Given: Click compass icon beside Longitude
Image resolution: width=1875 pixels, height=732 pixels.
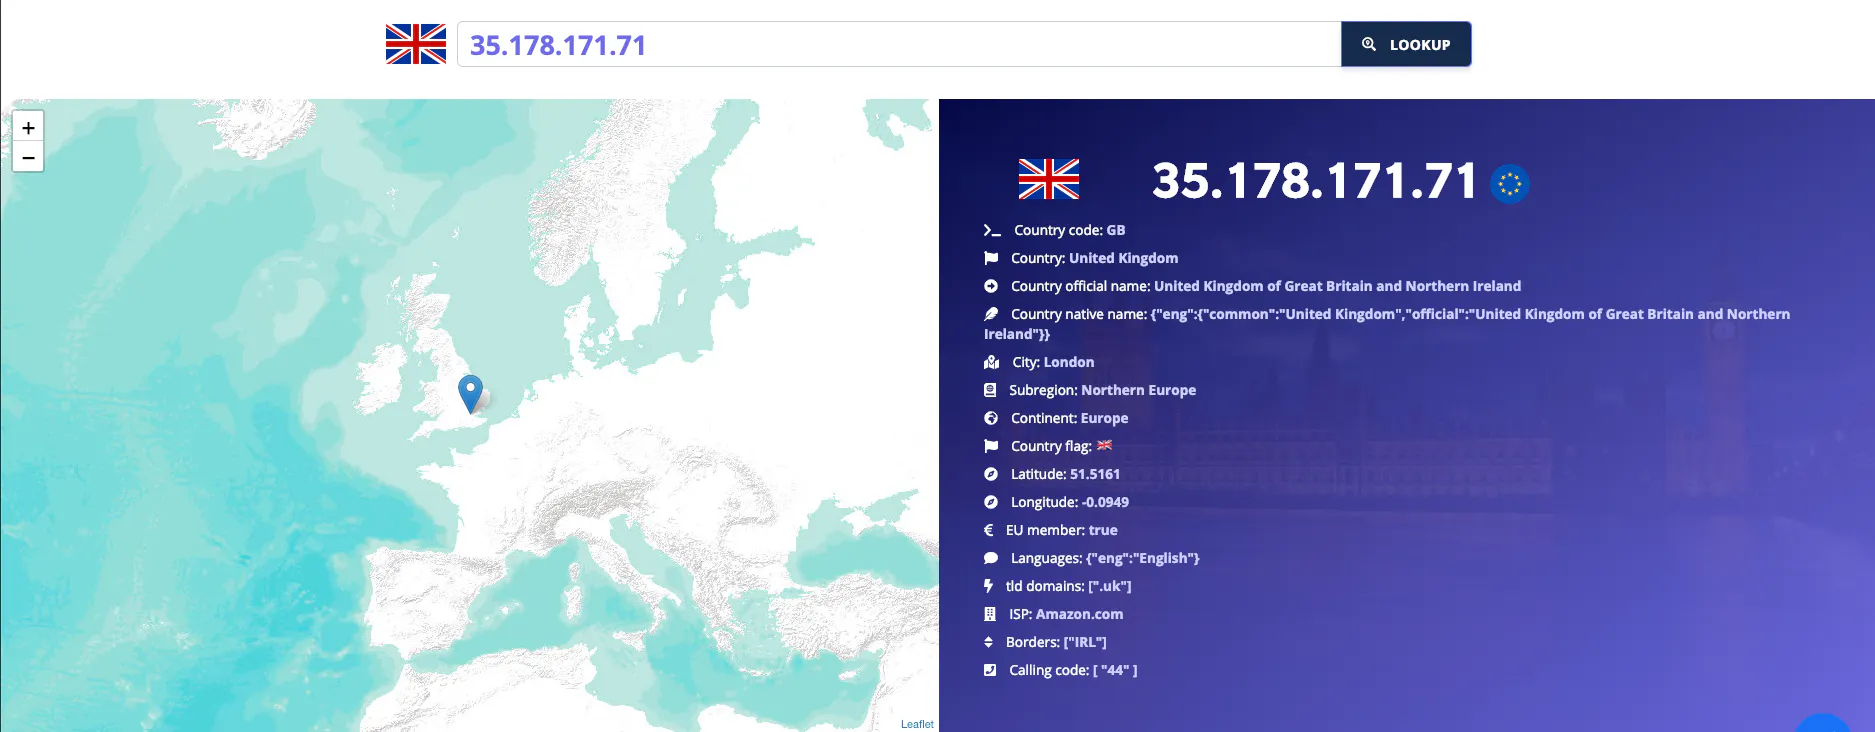Looking at the screenshot, I should pos(991,502).
